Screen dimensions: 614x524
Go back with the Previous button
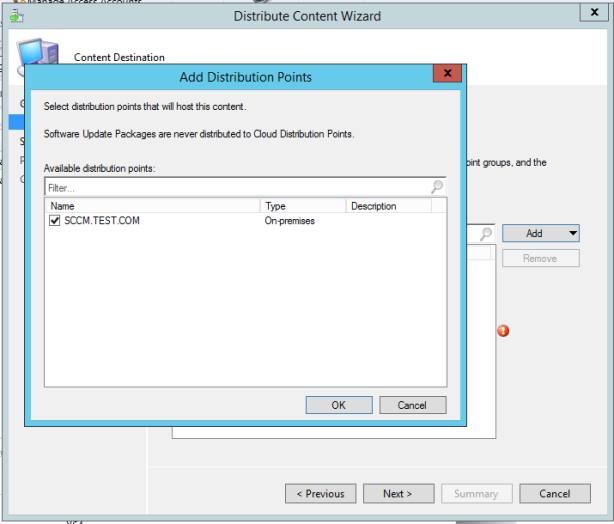pyautogui.click(x=321, y=493)
